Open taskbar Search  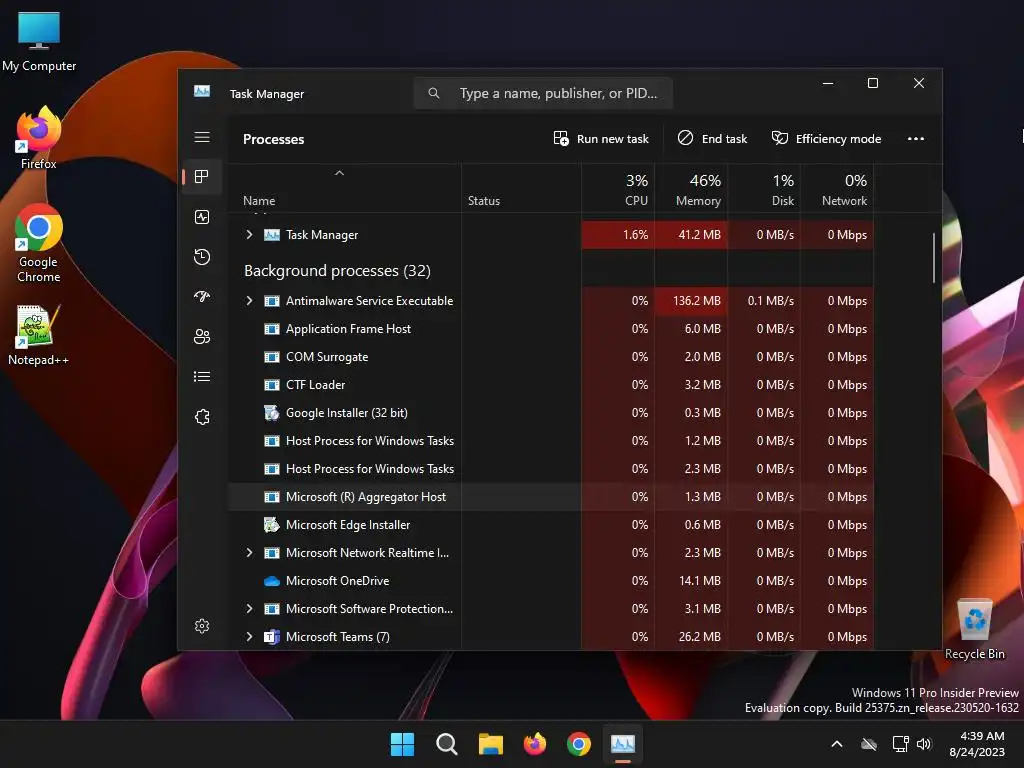click(x=447, y=744)
